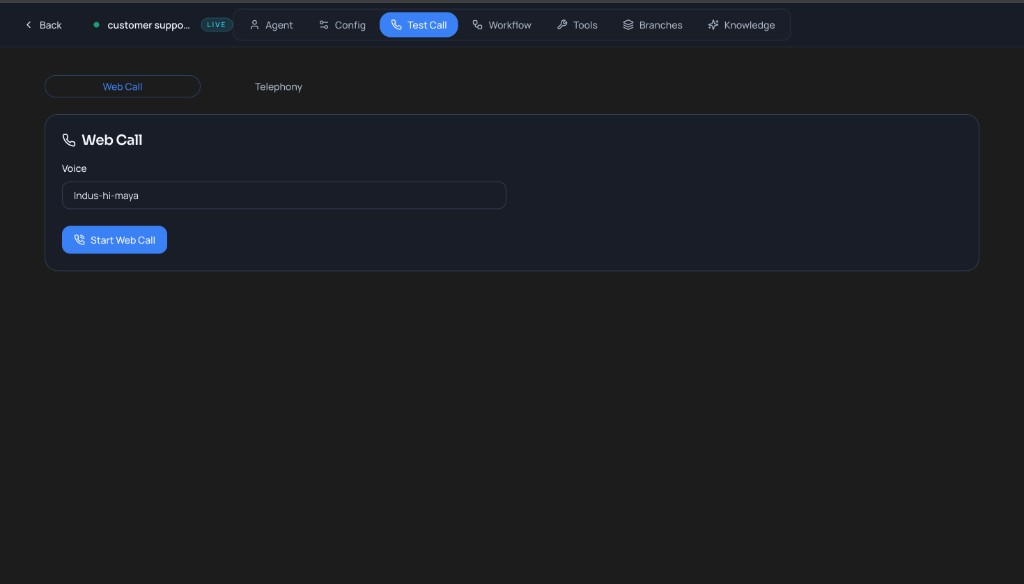Open the Test Call tab
The width and height of the screenshot is (1024, 584).
coord(418,25)
